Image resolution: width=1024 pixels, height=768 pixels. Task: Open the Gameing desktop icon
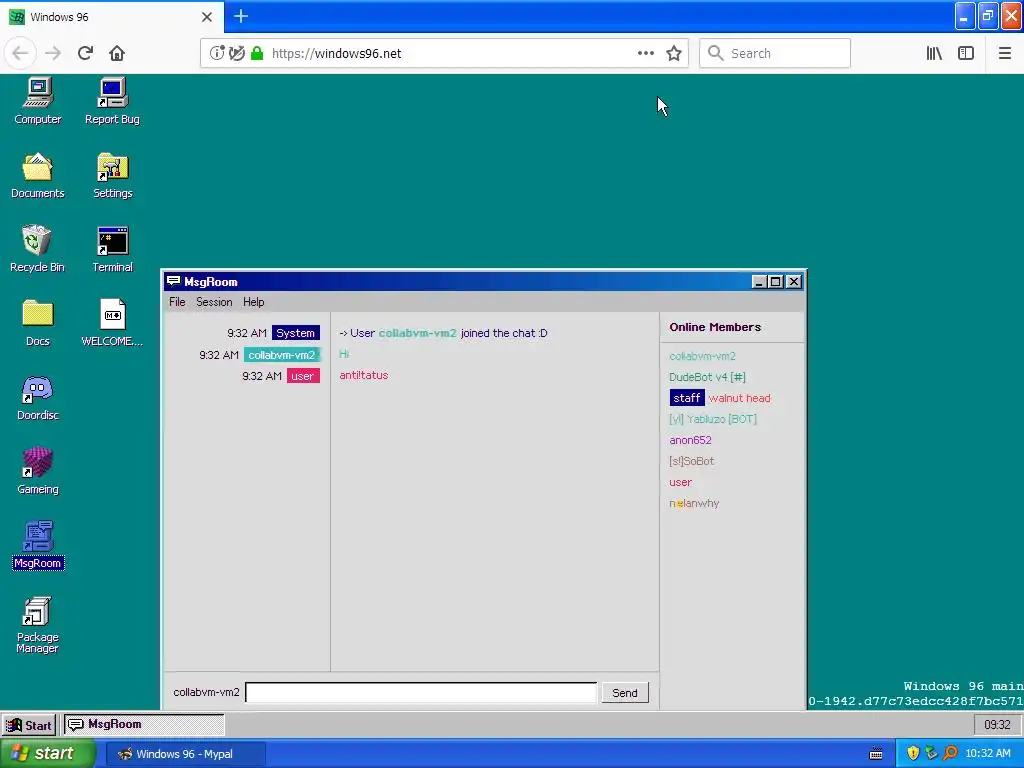[x=38, y=470]
